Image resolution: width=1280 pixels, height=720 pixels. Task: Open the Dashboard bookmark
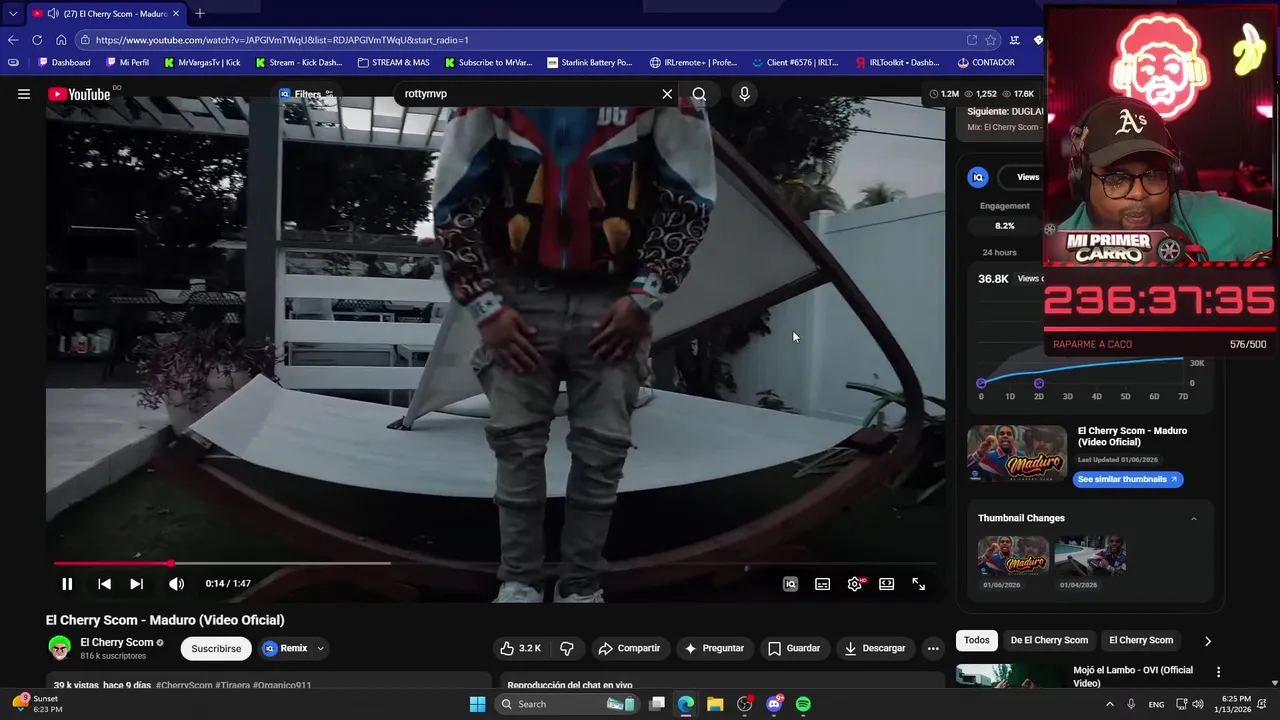pyautogui.click(x=64, y=62)
